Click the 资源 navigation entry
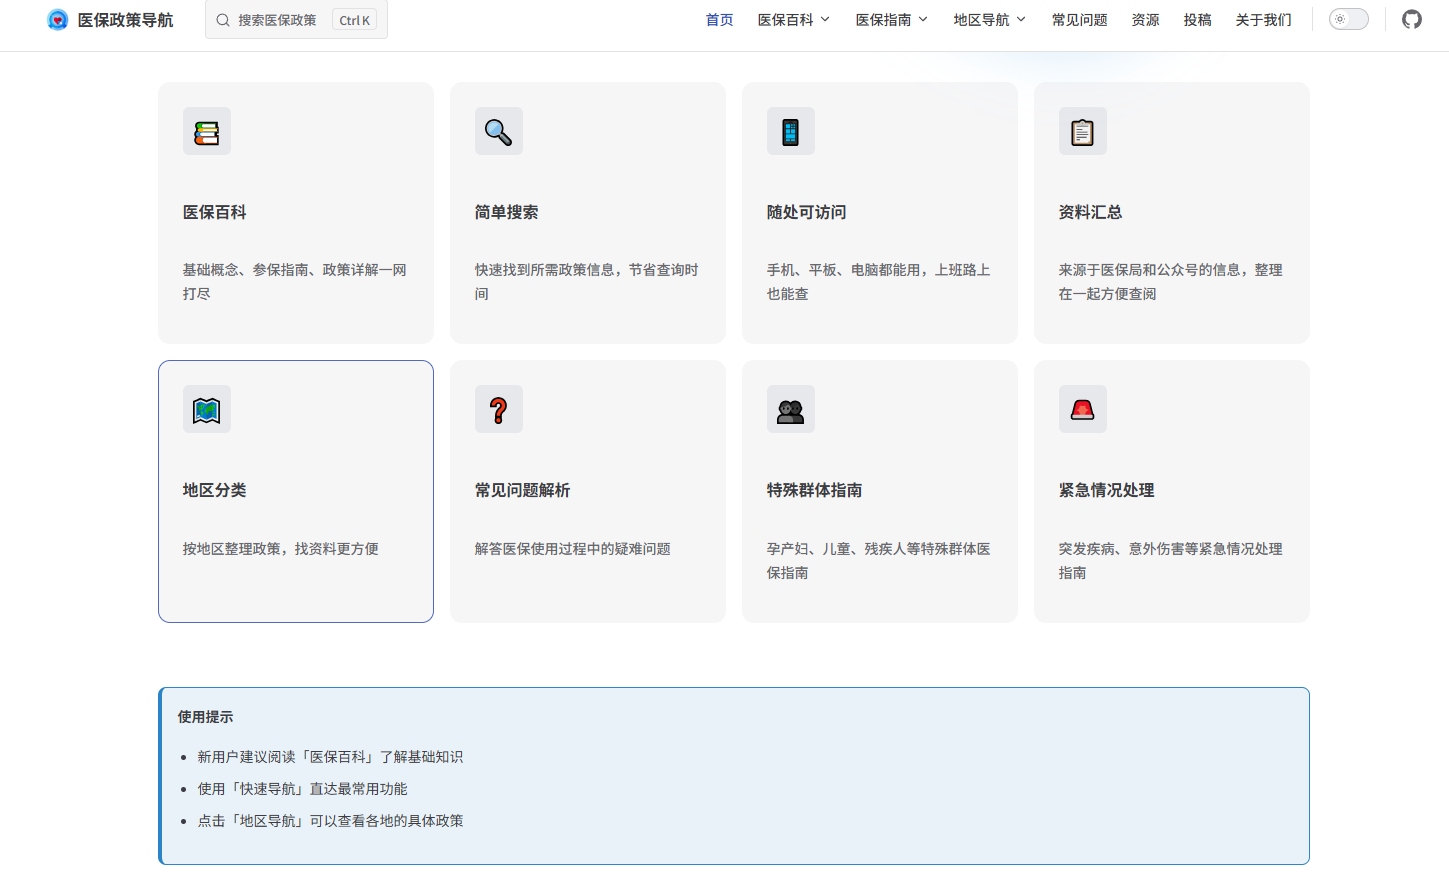Screen dimensions: 1449x881 [1145, 19]
